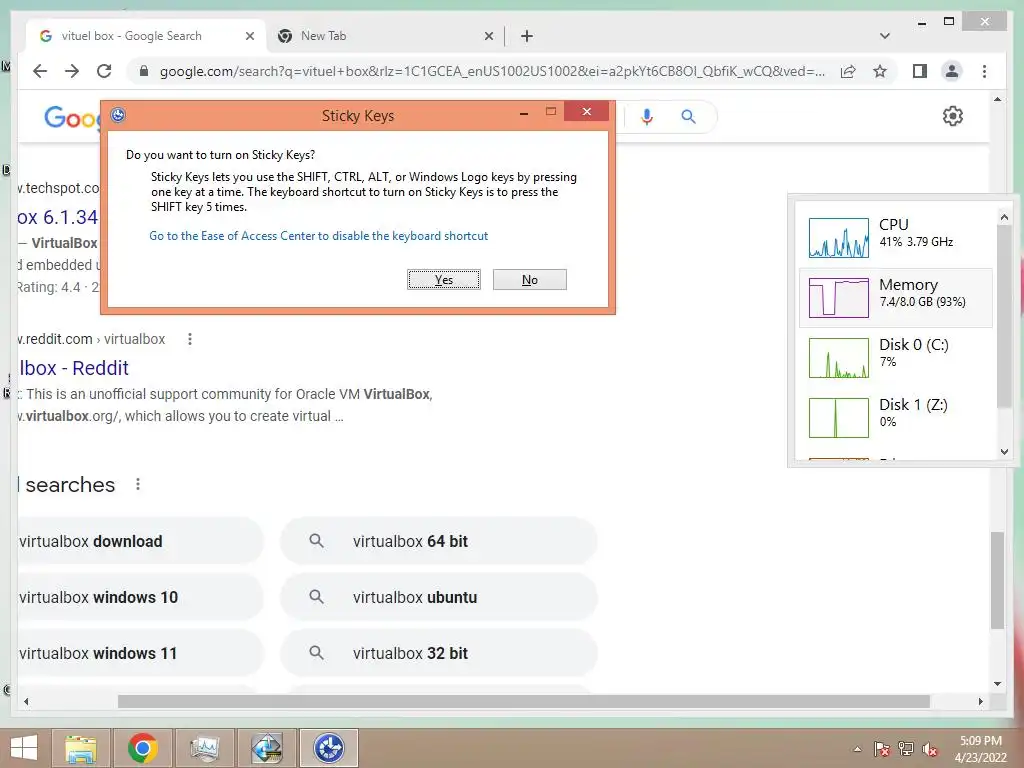The height and width of the screenshot is (768, 1024).
Task: Bookmark this tab with the star
Action: coord(880,71)
